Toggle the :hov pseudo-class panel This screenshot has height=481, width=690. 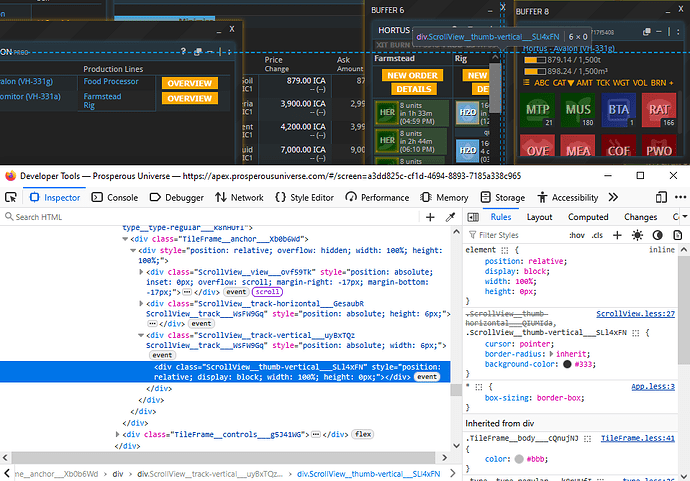(x=576, y=235)
